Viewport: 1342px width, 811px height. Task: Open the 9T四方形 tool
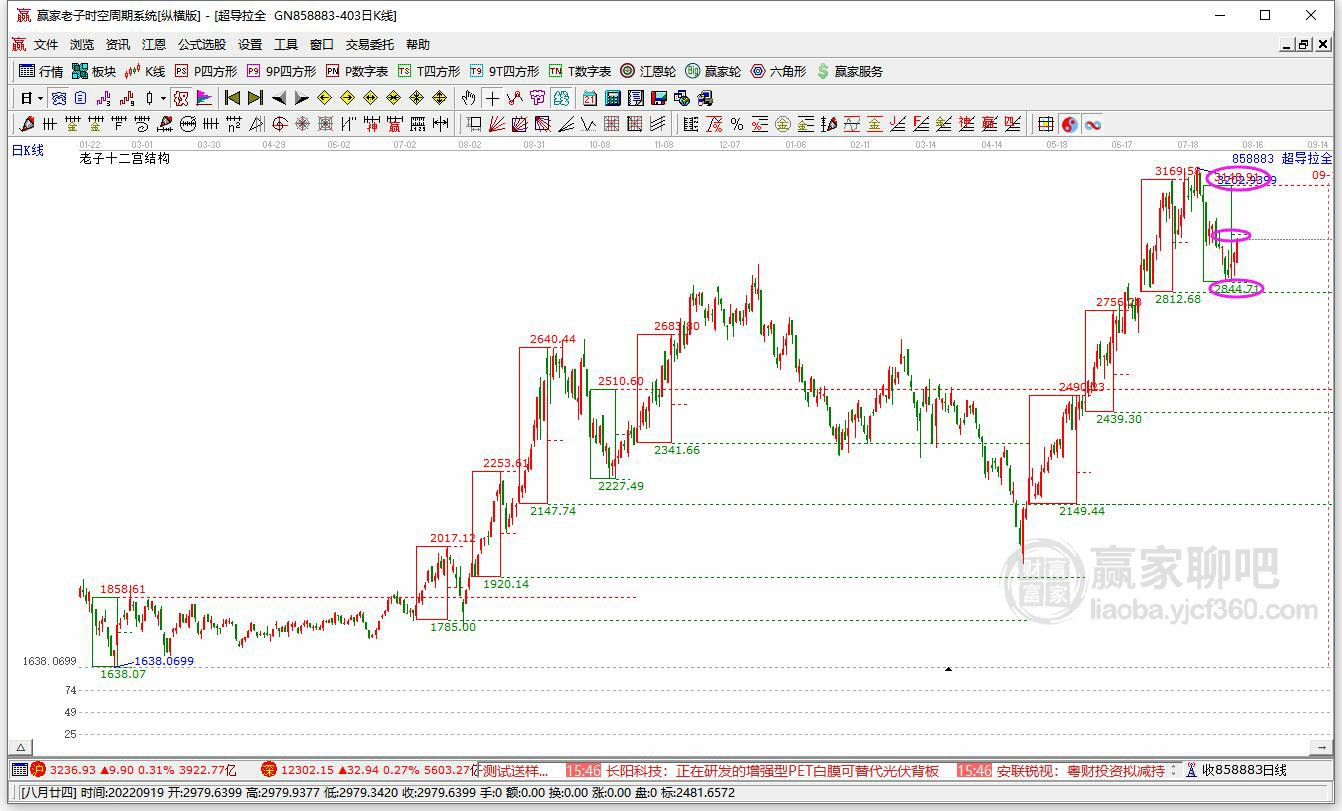[x=504, y=71]
